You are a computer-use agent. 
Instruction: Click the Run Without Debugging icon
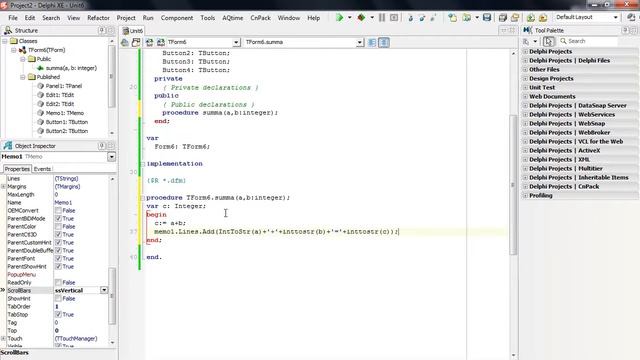click(x=361, y=18)
